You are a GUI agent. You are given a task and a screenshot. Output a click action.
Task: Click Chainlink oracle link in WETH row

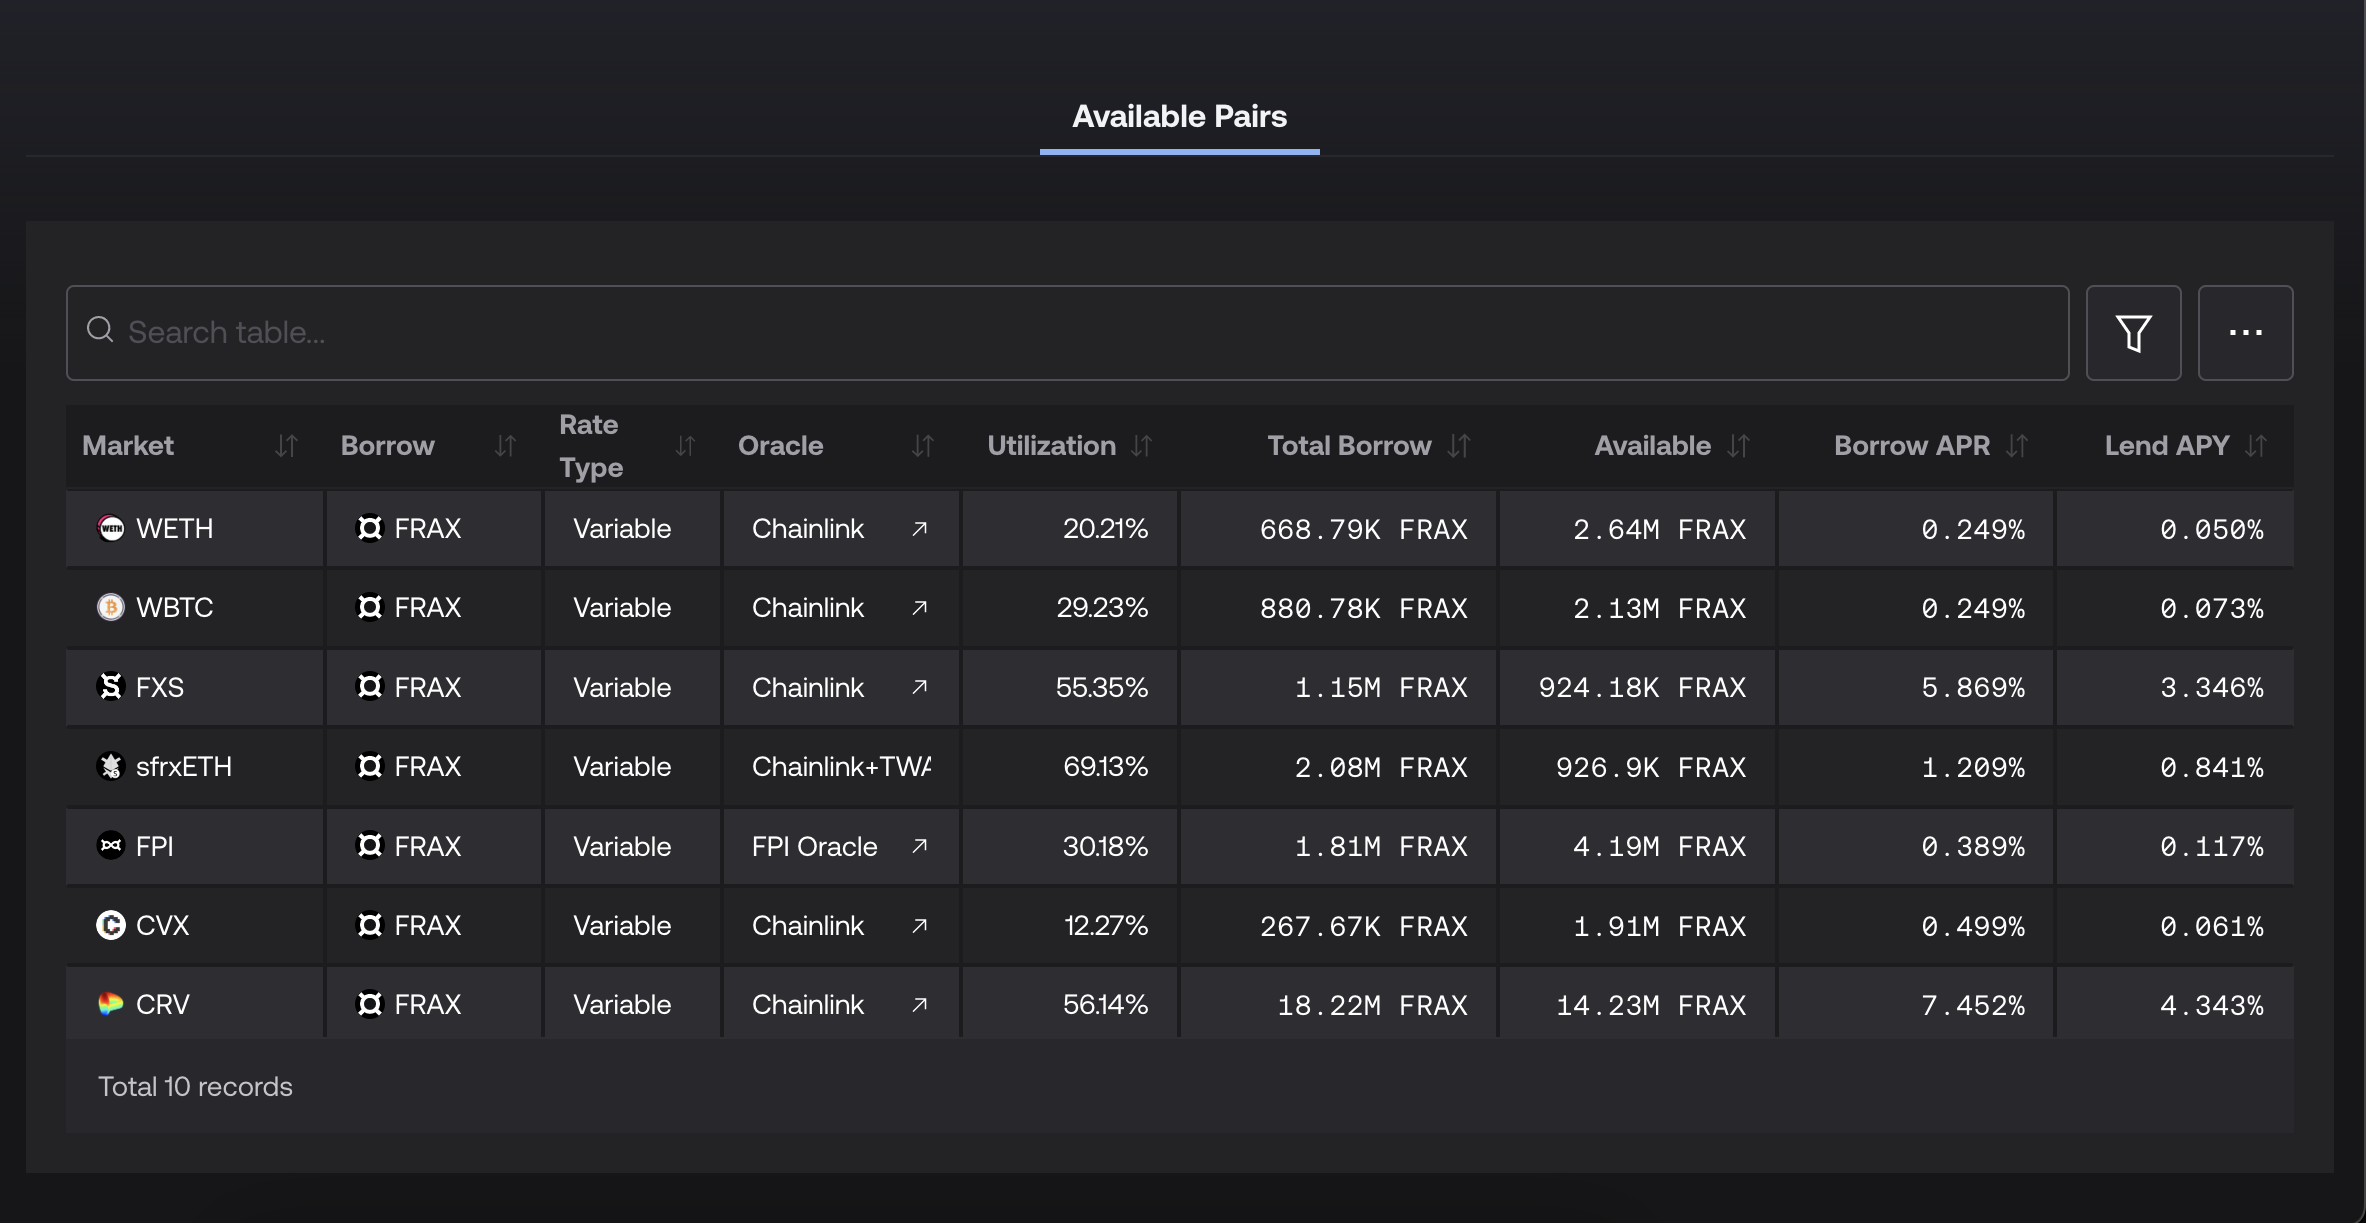[808, 528]
